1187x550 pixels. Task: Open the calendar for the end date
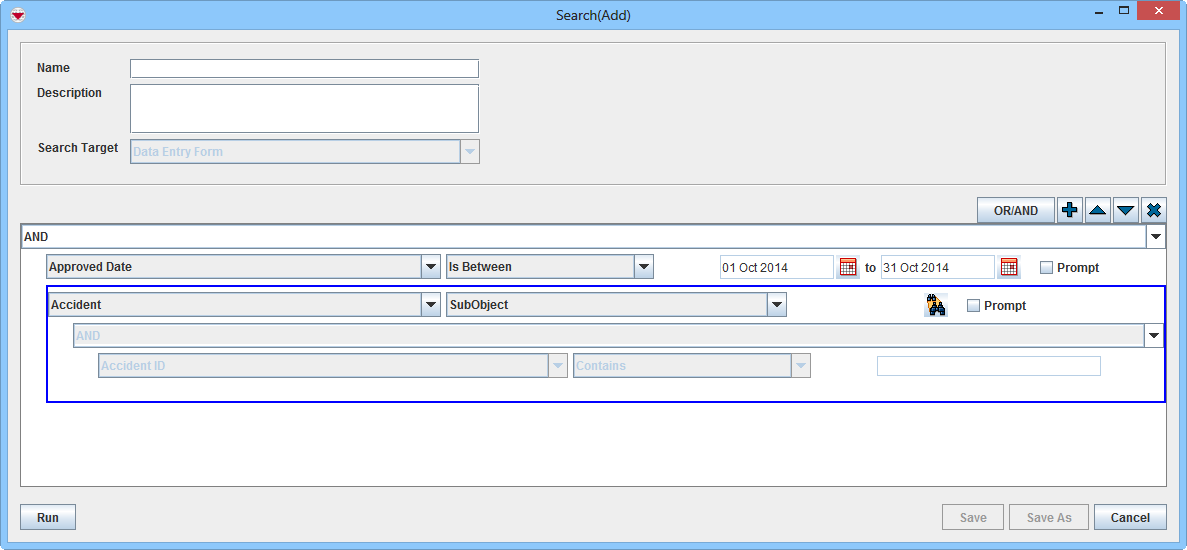coord(1009,267)
